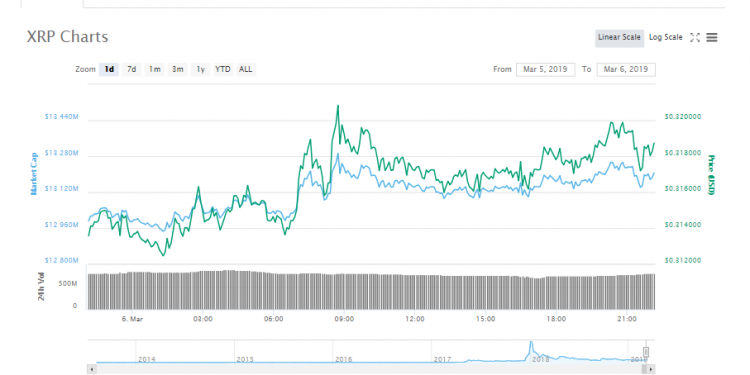Click the 6. Mar date axis label
Image resolution: width=750 pixels, height=375 pixels.
[133, 319]
